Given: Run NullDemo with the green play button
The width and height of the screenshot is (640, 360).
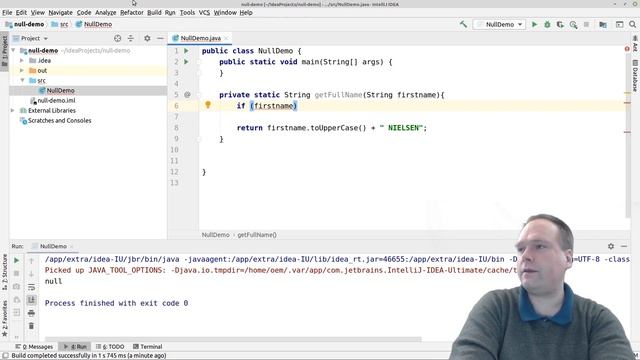Looking at the screenshot, I should 534,24.
